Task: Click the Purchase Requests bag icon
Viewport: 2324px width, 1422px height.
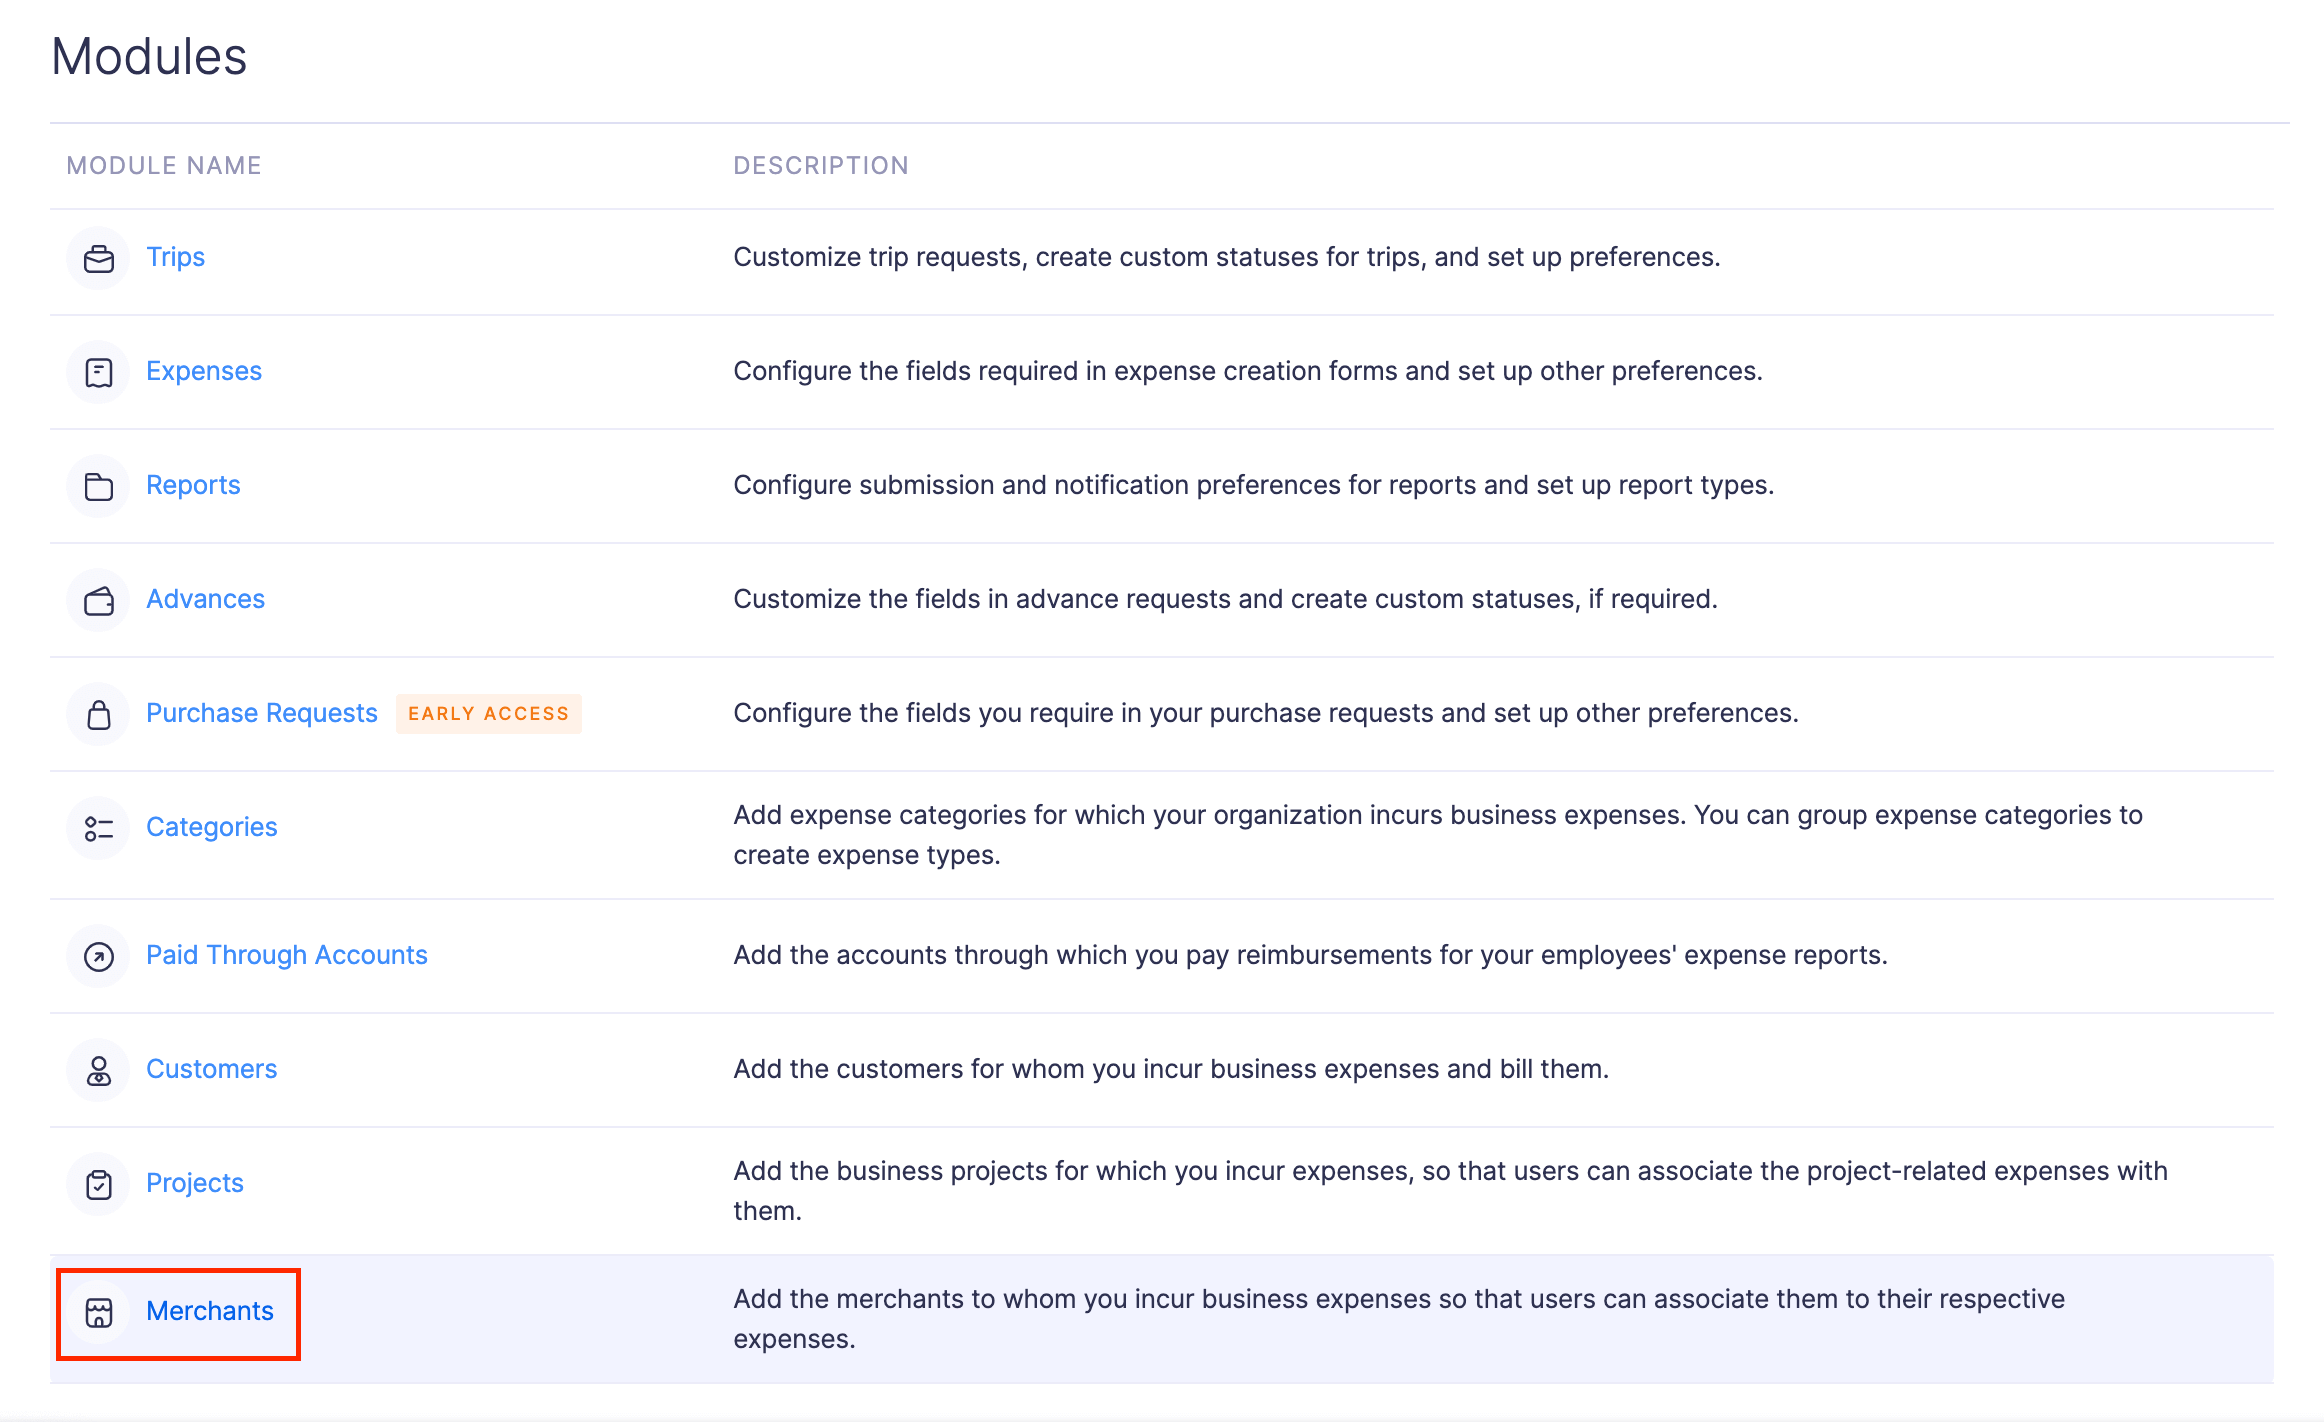Action: click(98, 714)
